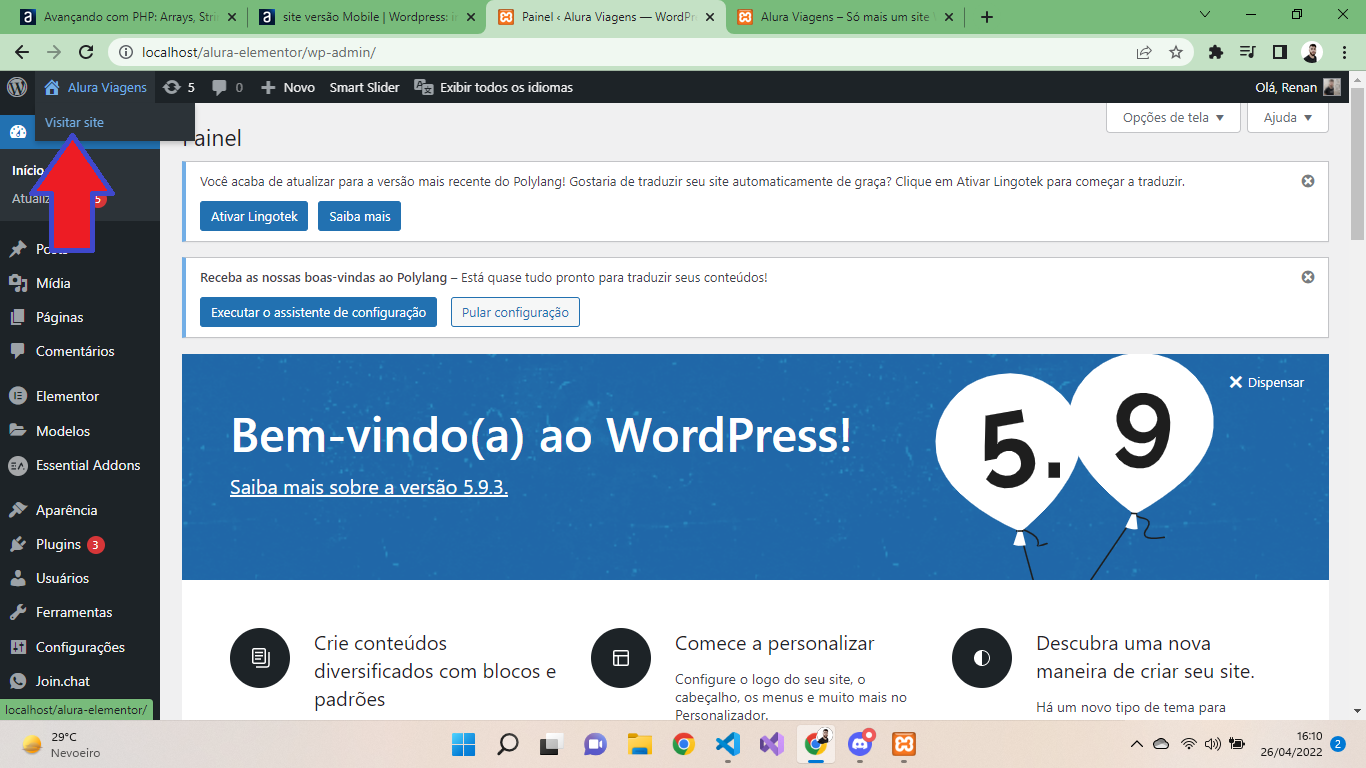The height and width of the screenshot is (768, 1366).
Task: Click the plus Novo icon in admin bar
Action: (x=268, y=87)
